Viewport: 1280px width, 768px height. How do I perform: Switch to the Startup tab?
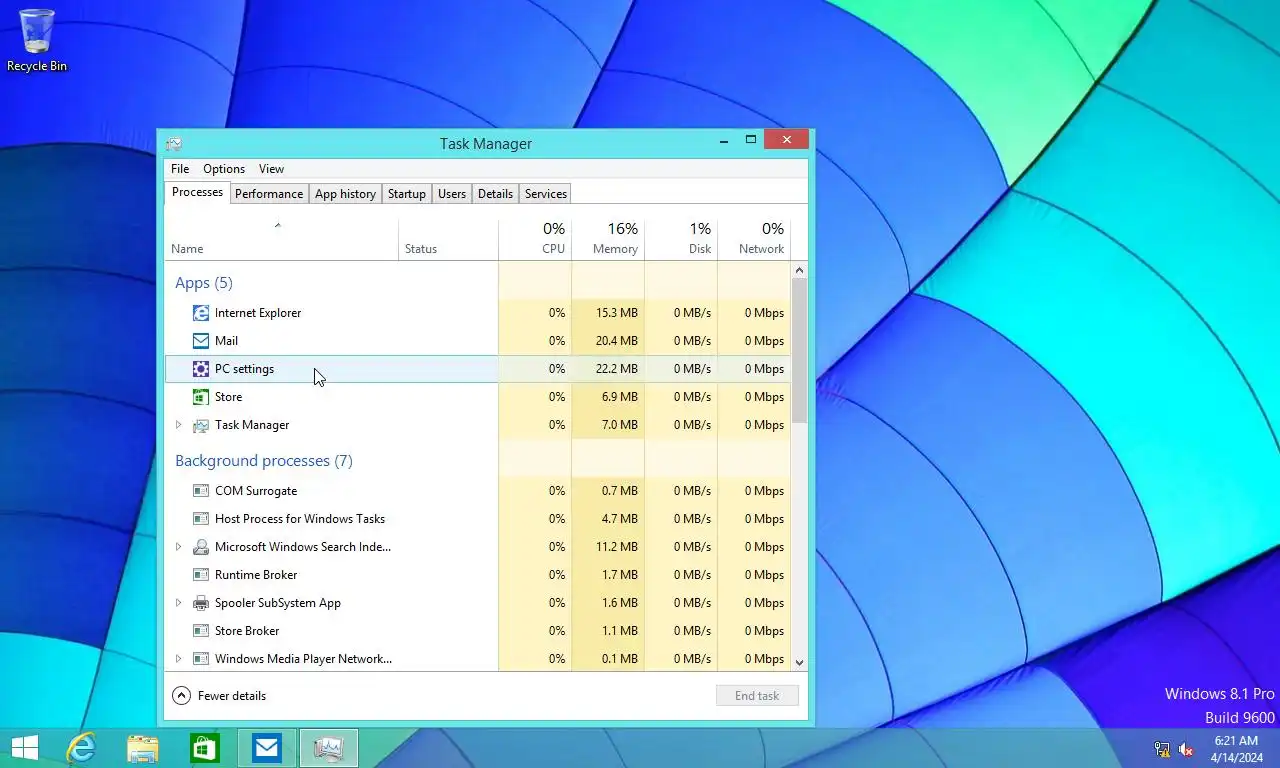pyautogui.click(x=407, y=194)
